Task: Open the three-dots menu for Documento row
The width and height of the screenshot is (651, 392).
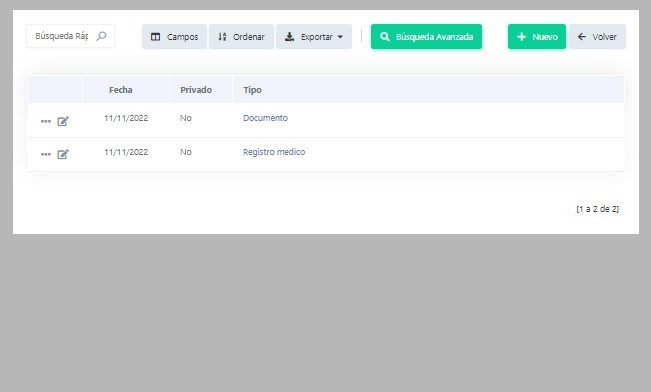Action: click(46, 121)
